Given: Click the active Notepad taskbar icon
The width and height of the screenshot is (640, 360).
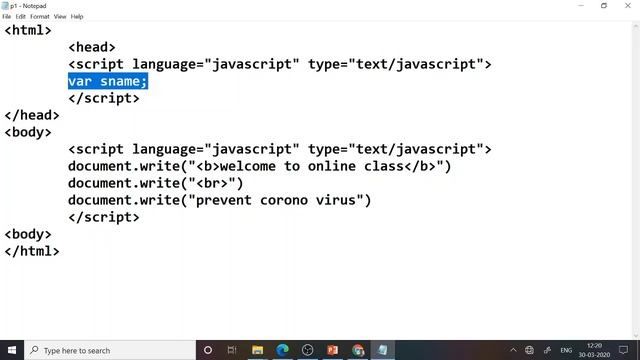Looking at the screenshot, I should 383,350.
